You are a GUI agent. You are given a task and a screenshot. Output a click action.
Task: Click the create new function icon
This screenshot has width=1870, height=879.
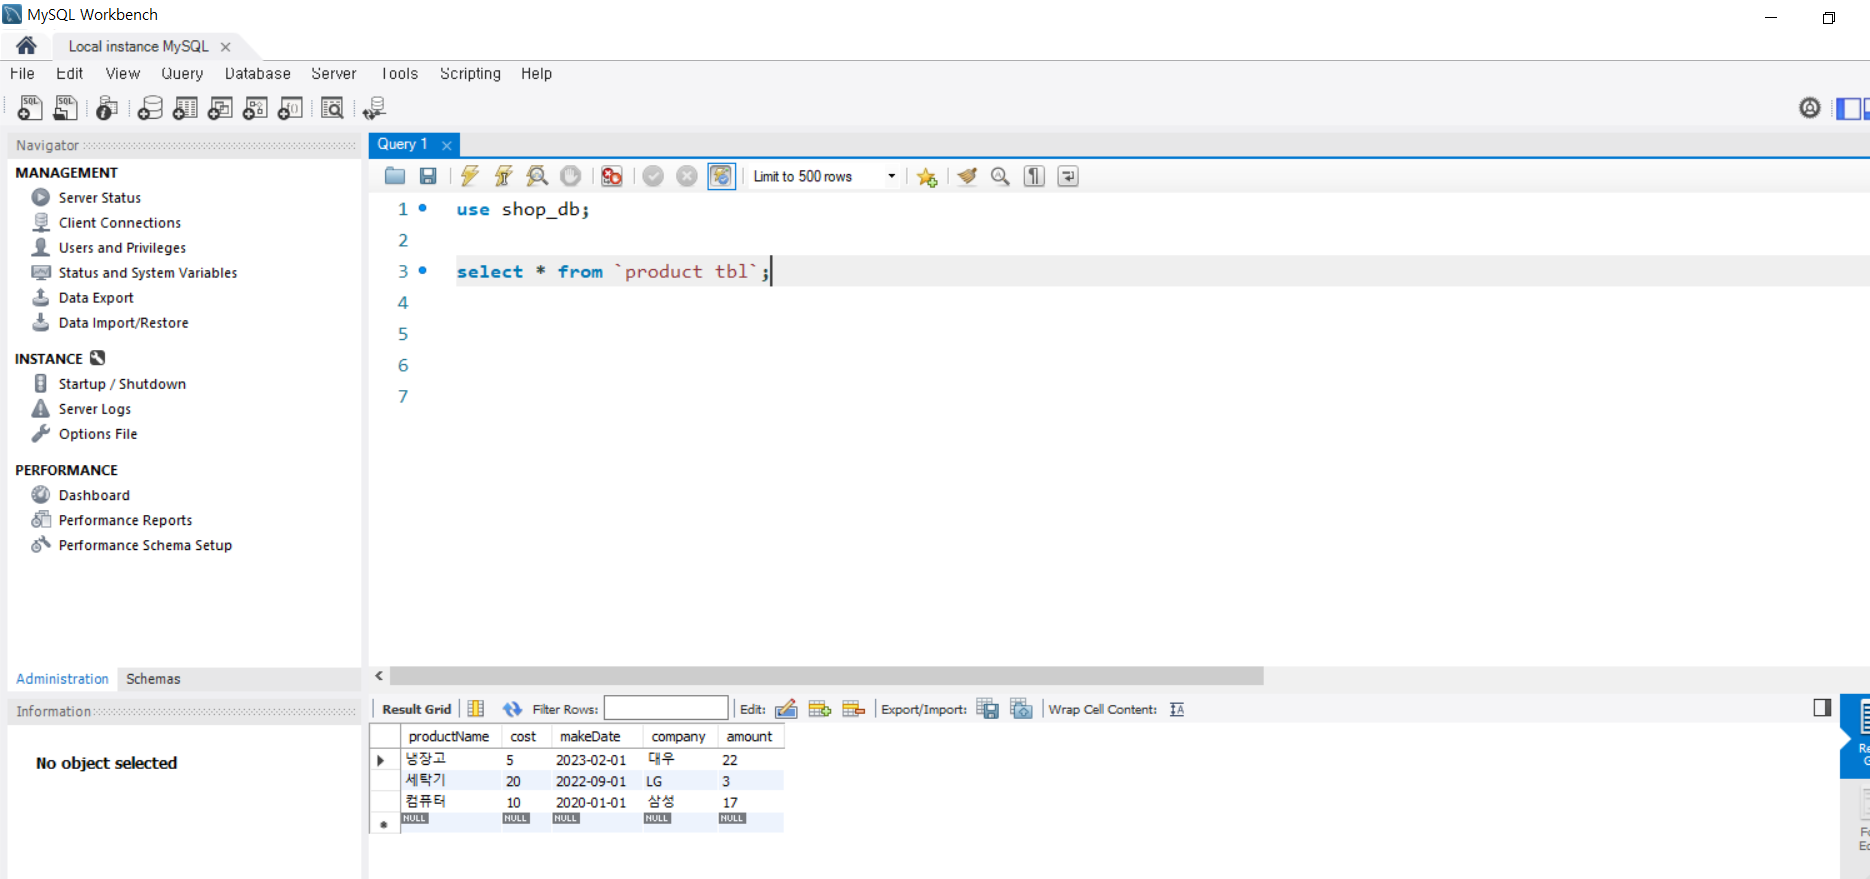[x=290, y=108]
